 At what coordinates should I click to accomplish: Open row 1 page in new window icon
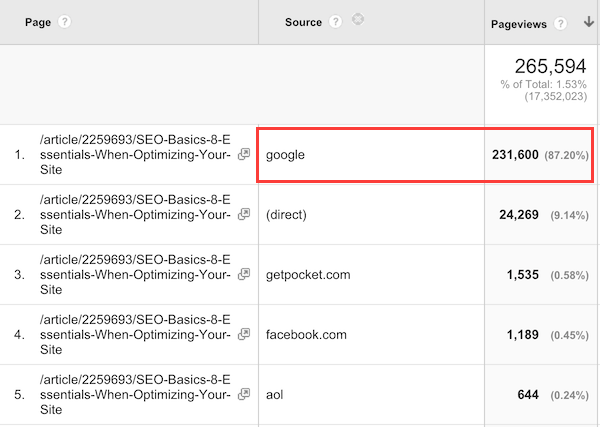click(244, 155)
